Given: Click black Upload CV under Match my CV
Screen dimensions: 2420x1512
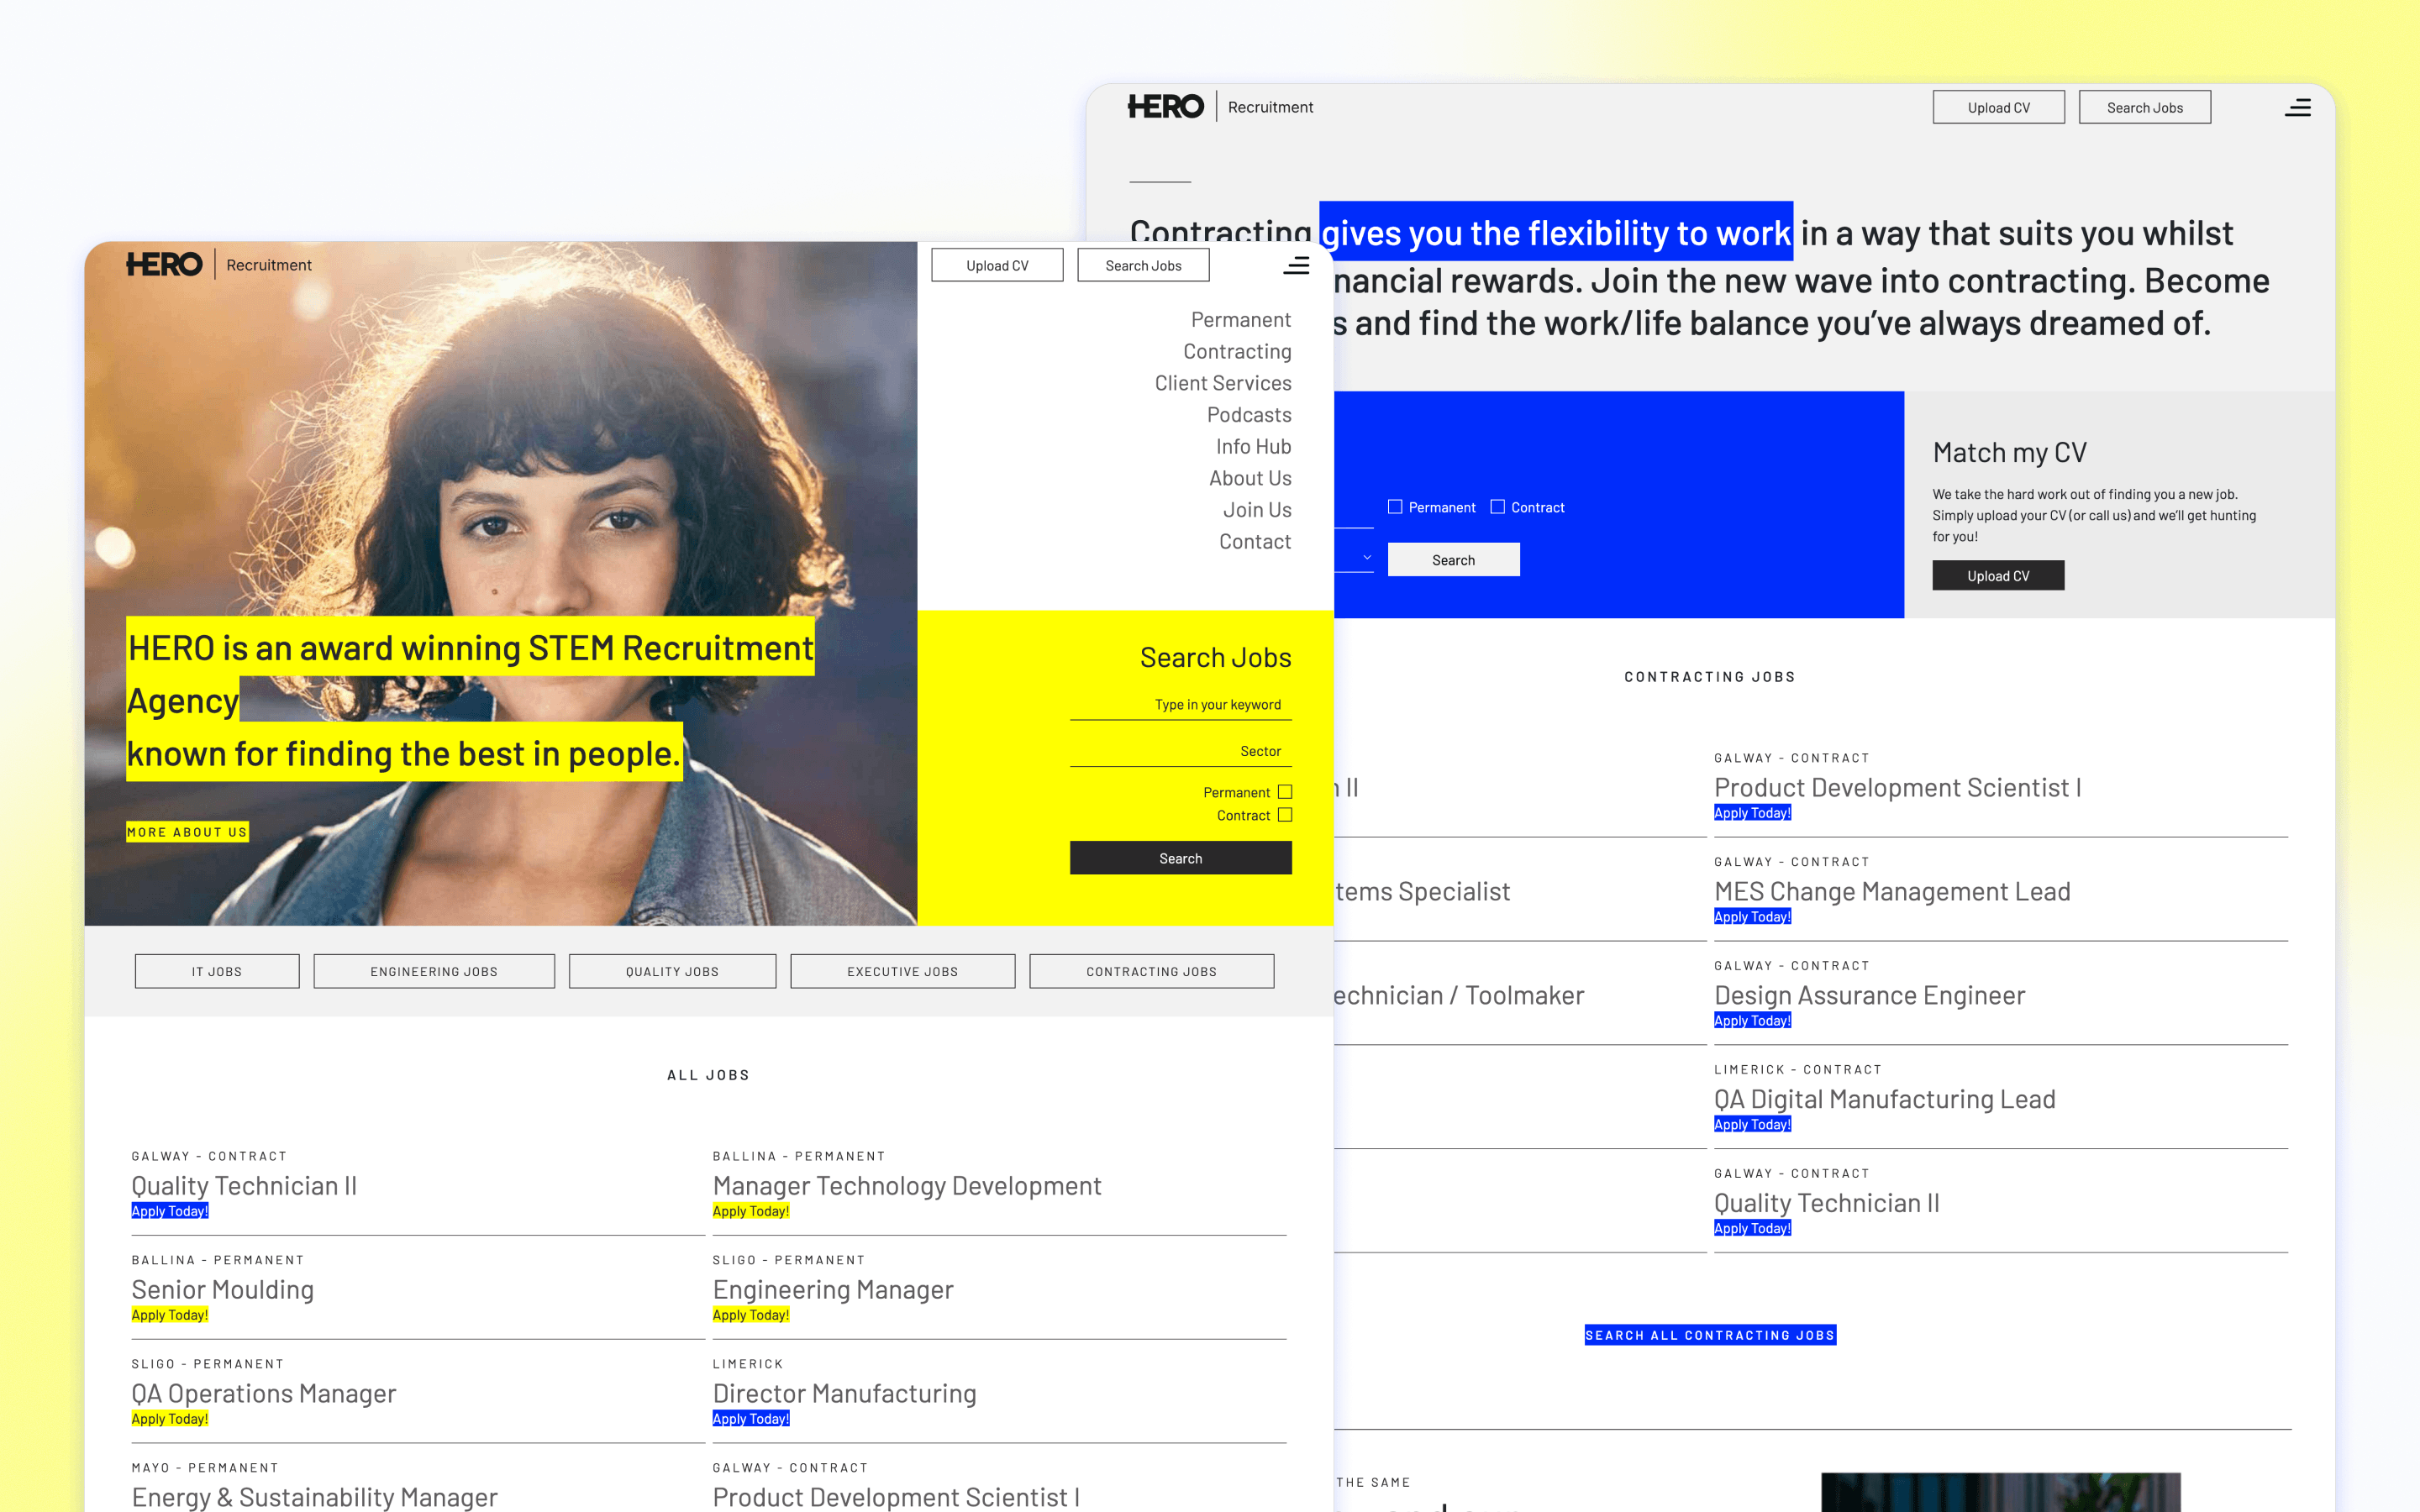Looking at the screenshot, I should [x=1998, y=575].
